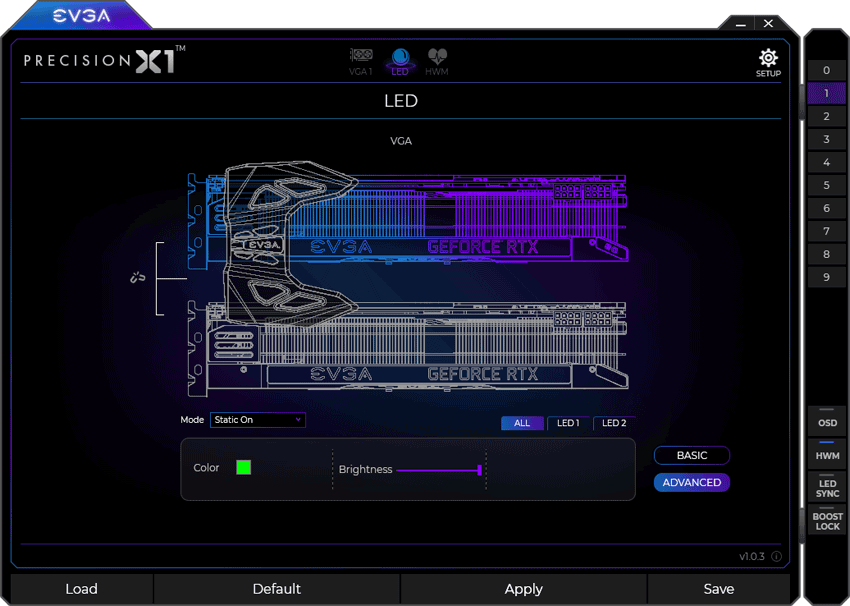This screenshot has width=850, height=606.
Task: Select the BASIC mode option
Action: pos(692,455)
